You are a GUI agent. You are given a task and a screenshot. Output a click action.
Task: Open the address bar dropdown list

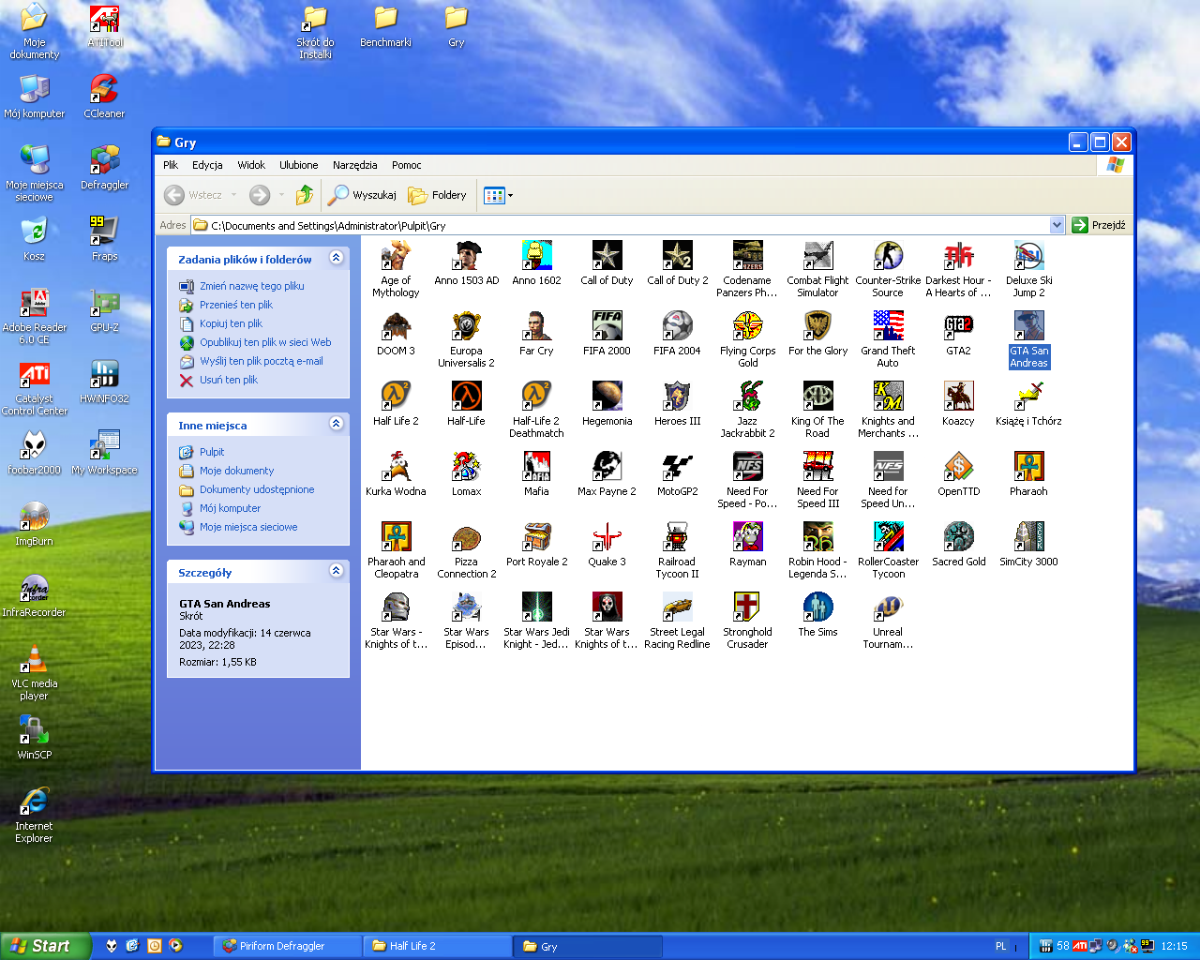coord(1057,224)
